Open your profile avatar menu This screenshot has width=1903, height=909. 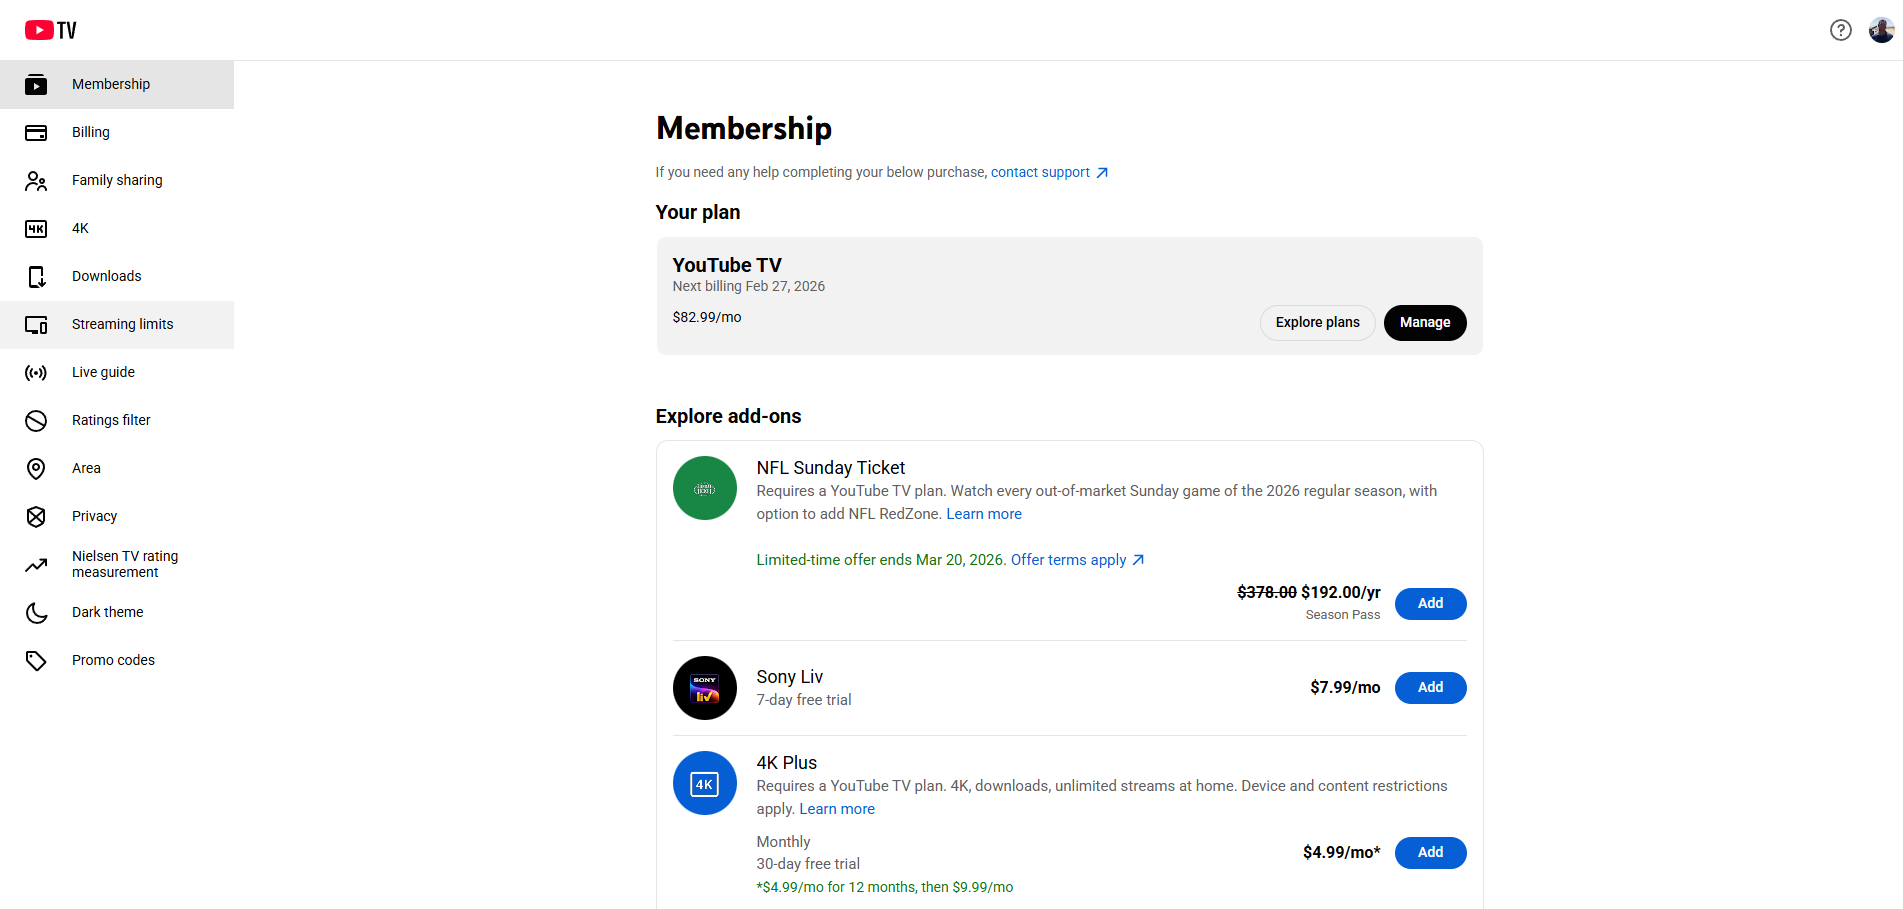(x=1882, y=30)
